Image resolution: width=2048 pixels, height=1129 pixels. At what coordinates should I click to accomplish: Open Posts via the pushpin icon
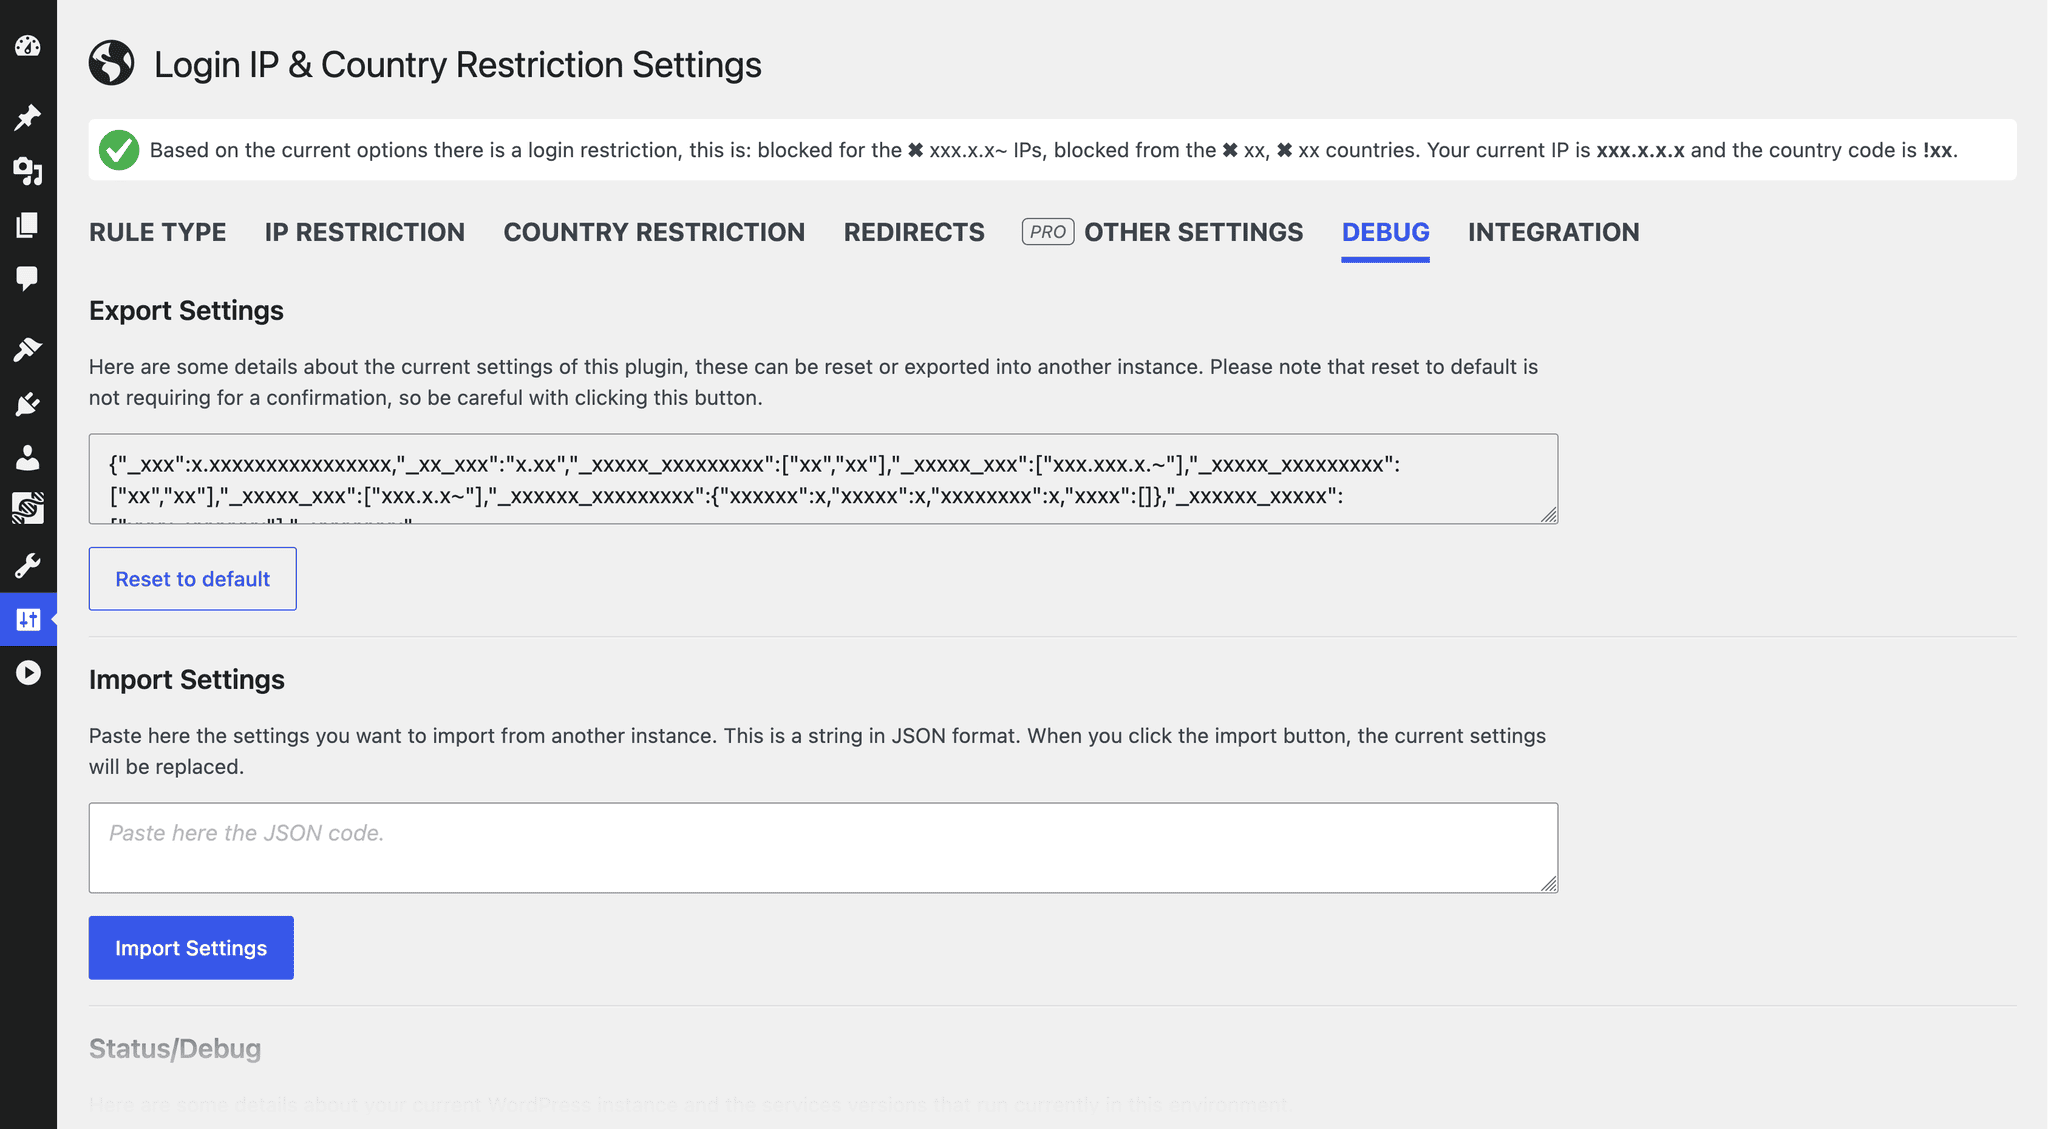pyautogui.click(x=28, y=117)
